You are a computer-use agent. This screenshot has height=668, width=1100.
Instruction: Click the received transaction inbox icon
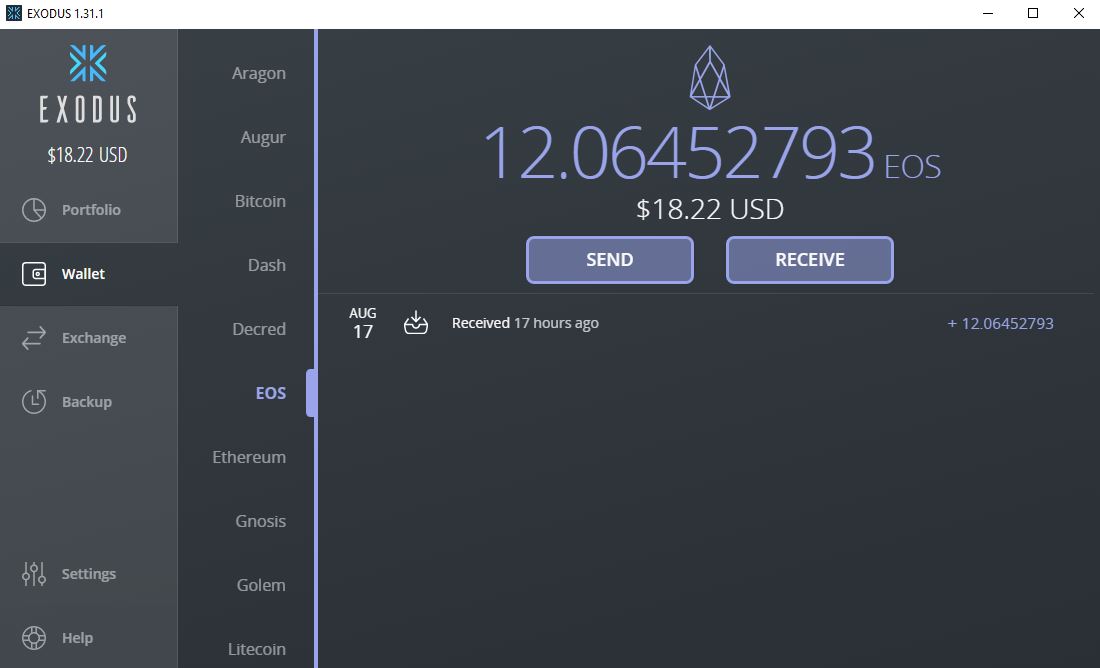[416, 323]
